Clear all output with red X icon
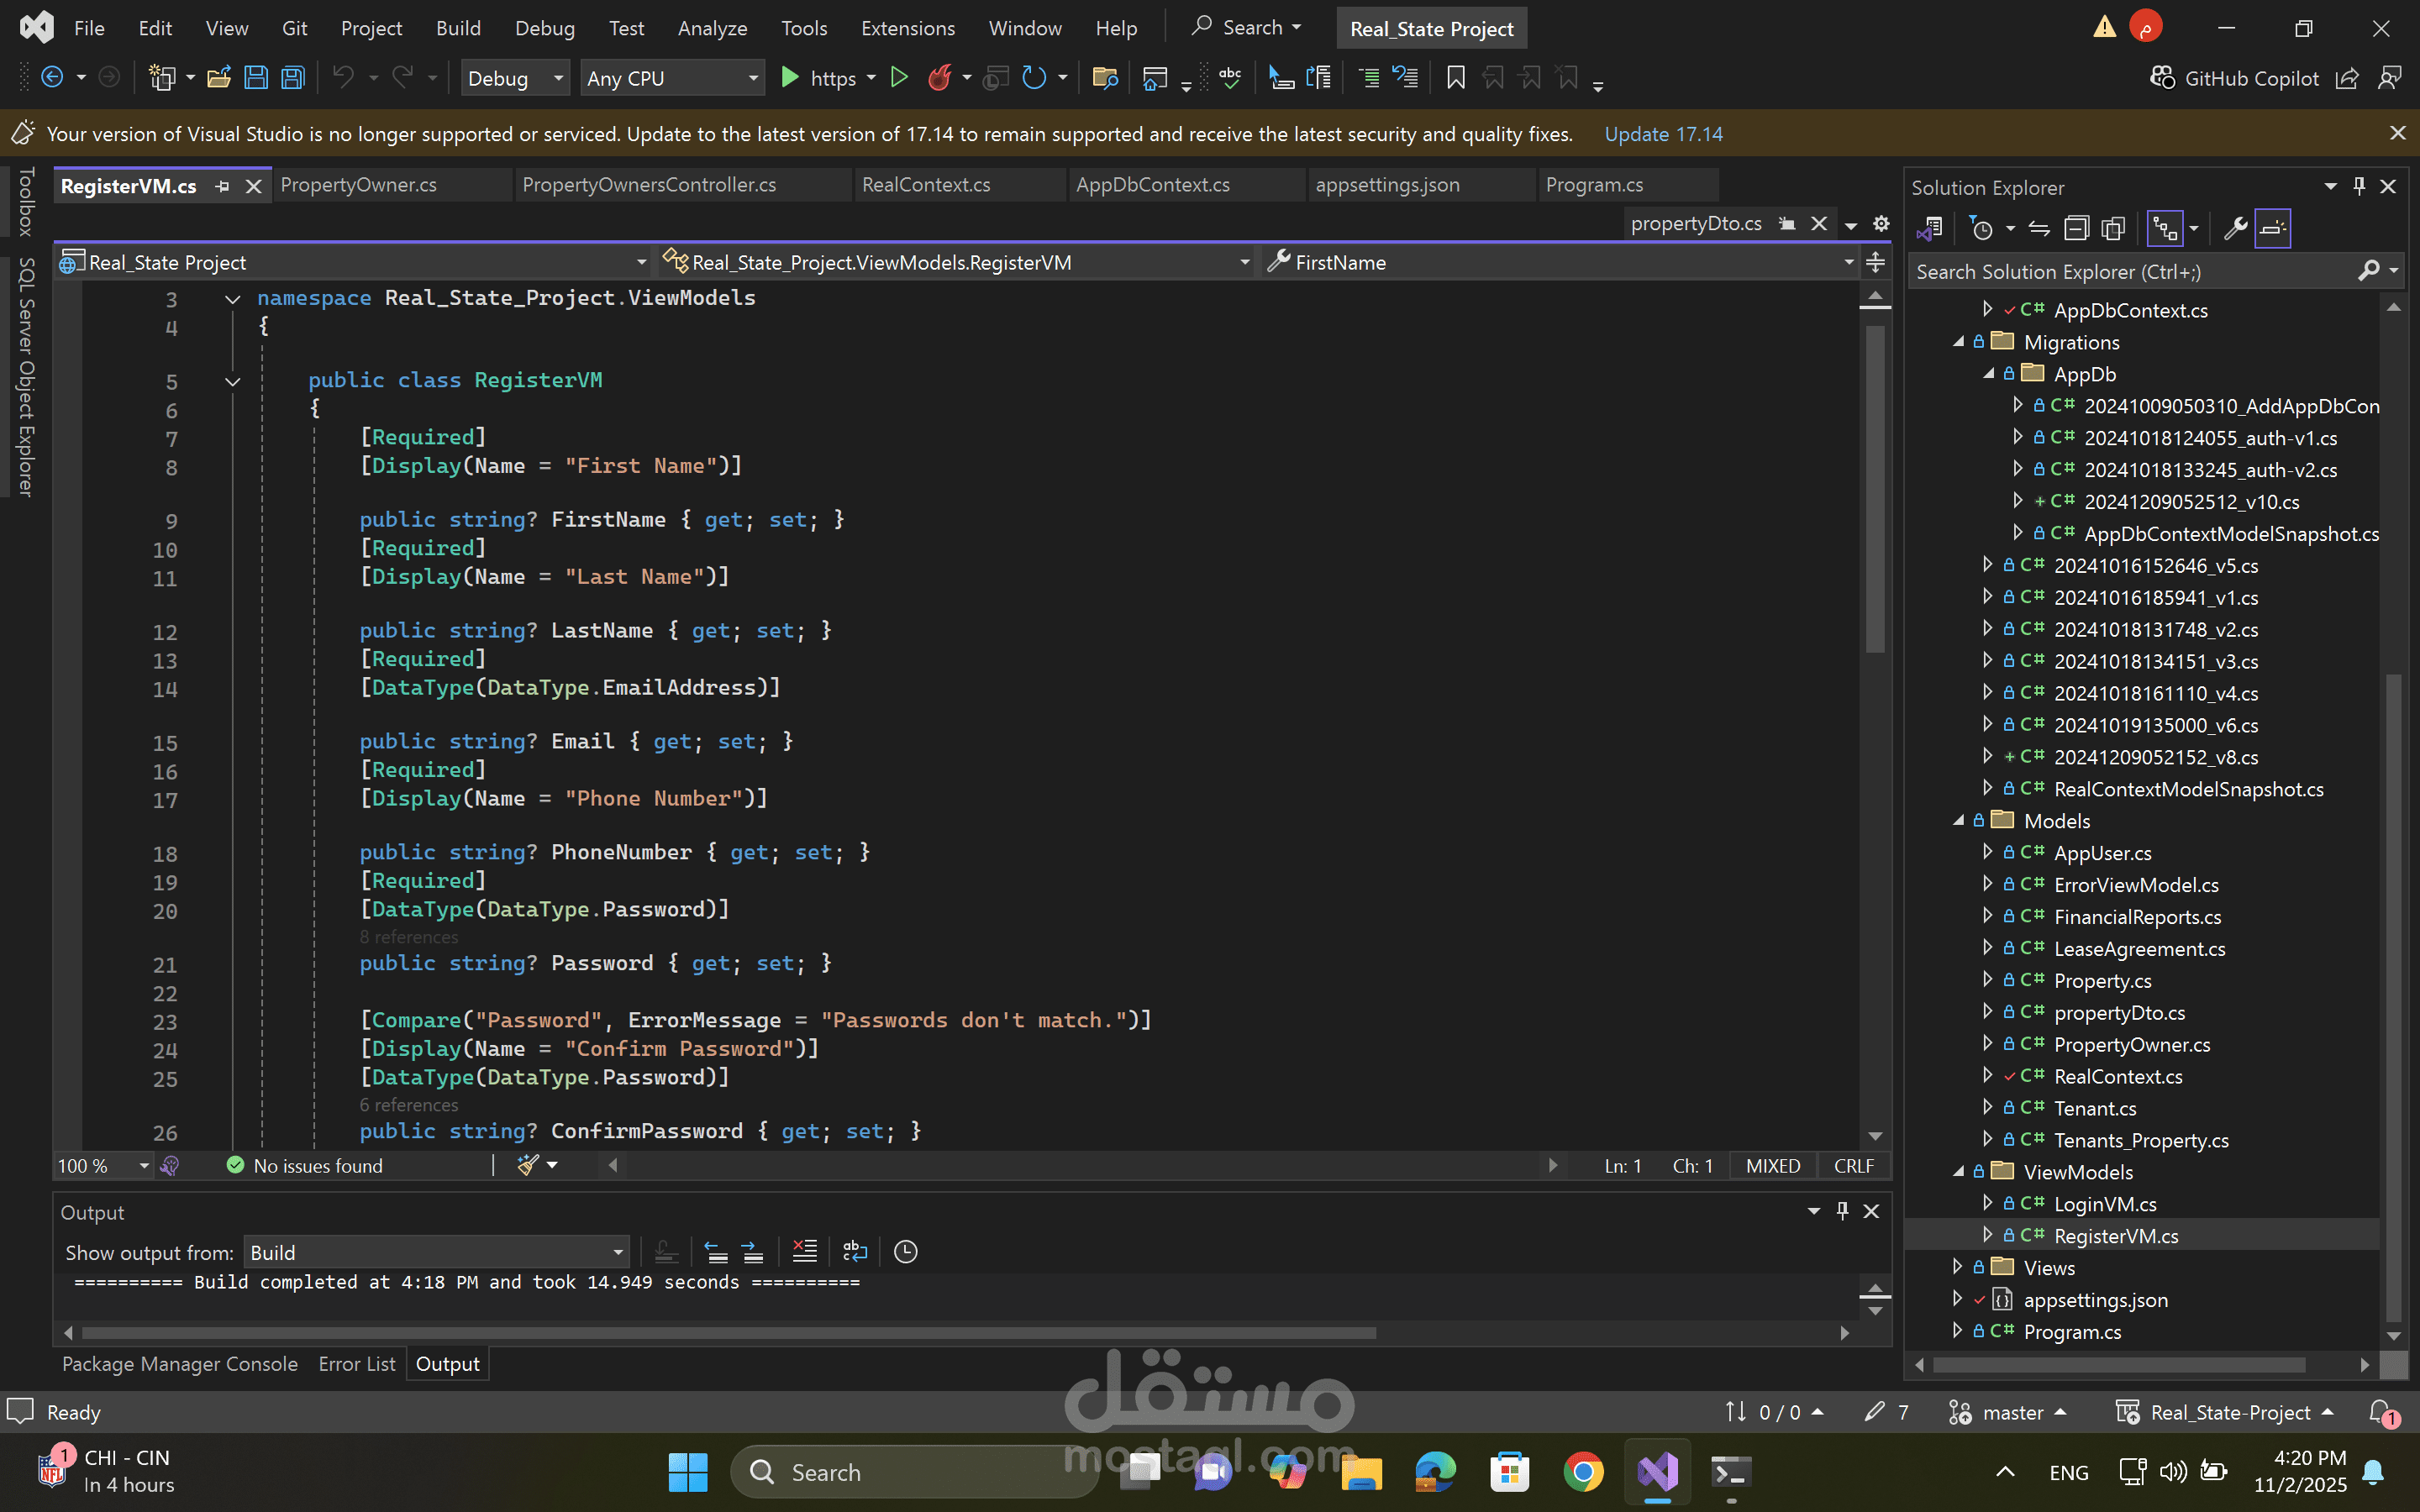 point(805,1251)
